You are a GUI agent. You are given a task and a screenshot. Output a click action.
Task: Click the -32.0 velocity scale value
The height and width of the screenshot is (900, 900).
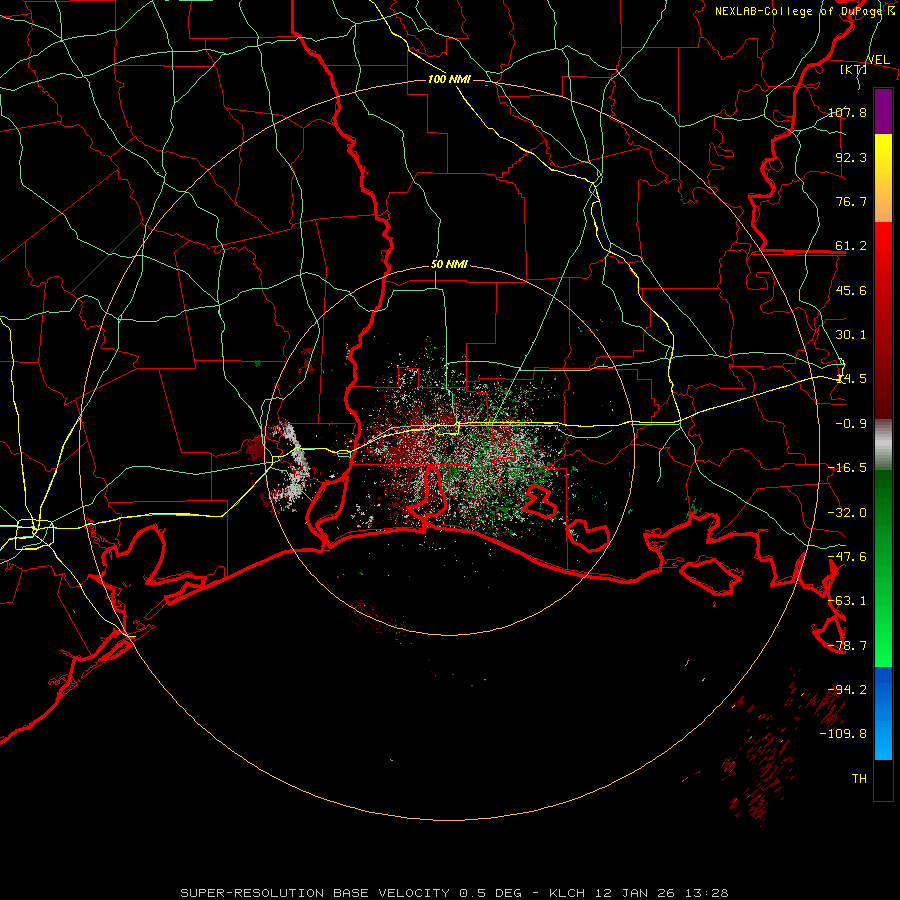pyautogui.click(x=847, y=513)
